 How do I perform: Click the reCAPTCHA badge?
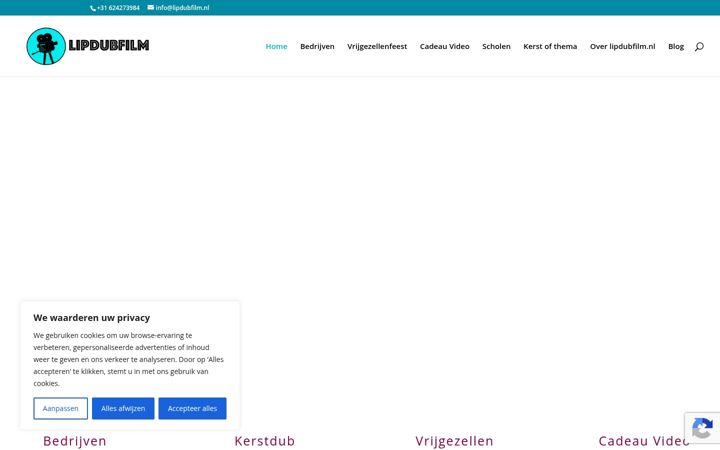tap(702, 428)
